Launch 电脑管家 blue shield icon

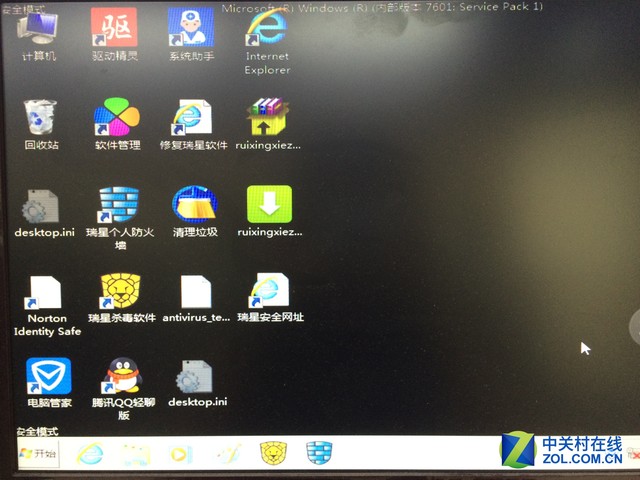tap(49, 382)
